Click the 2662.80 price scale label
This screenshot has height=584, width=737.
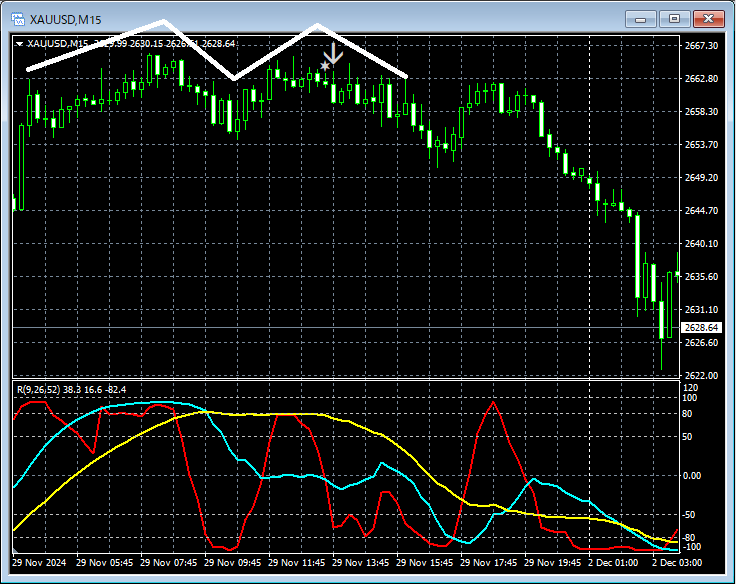(701, 79)
